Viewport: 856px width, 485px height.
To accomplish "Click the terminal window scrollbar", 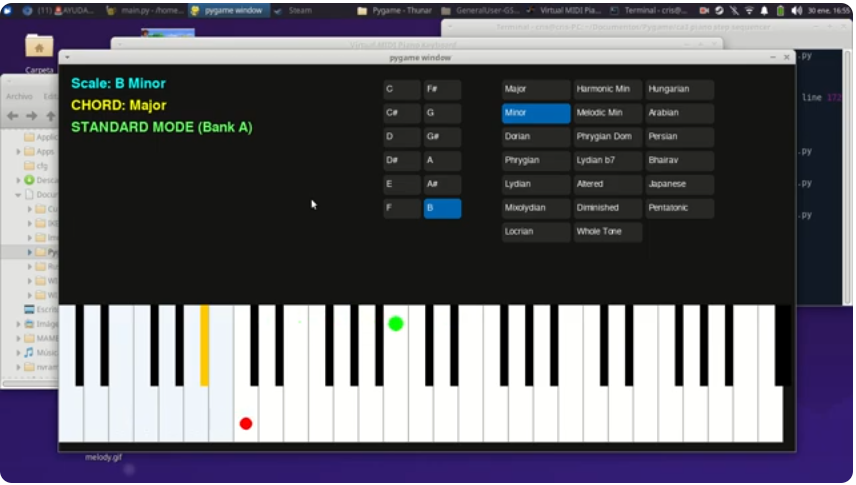I will (847, 177).
